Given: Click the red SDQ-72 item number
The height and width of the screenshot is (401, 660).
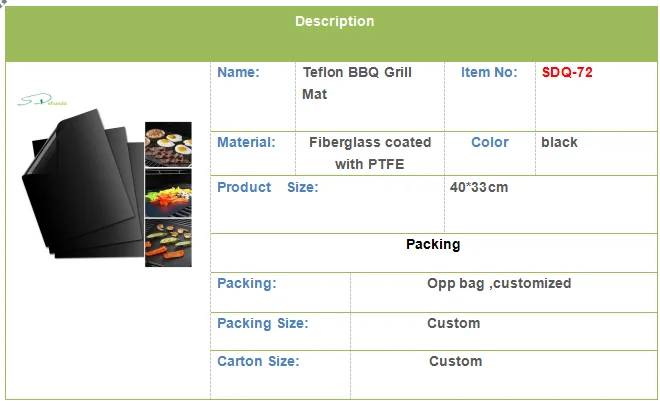Looking at the screenshot, I should coord(567,72).
